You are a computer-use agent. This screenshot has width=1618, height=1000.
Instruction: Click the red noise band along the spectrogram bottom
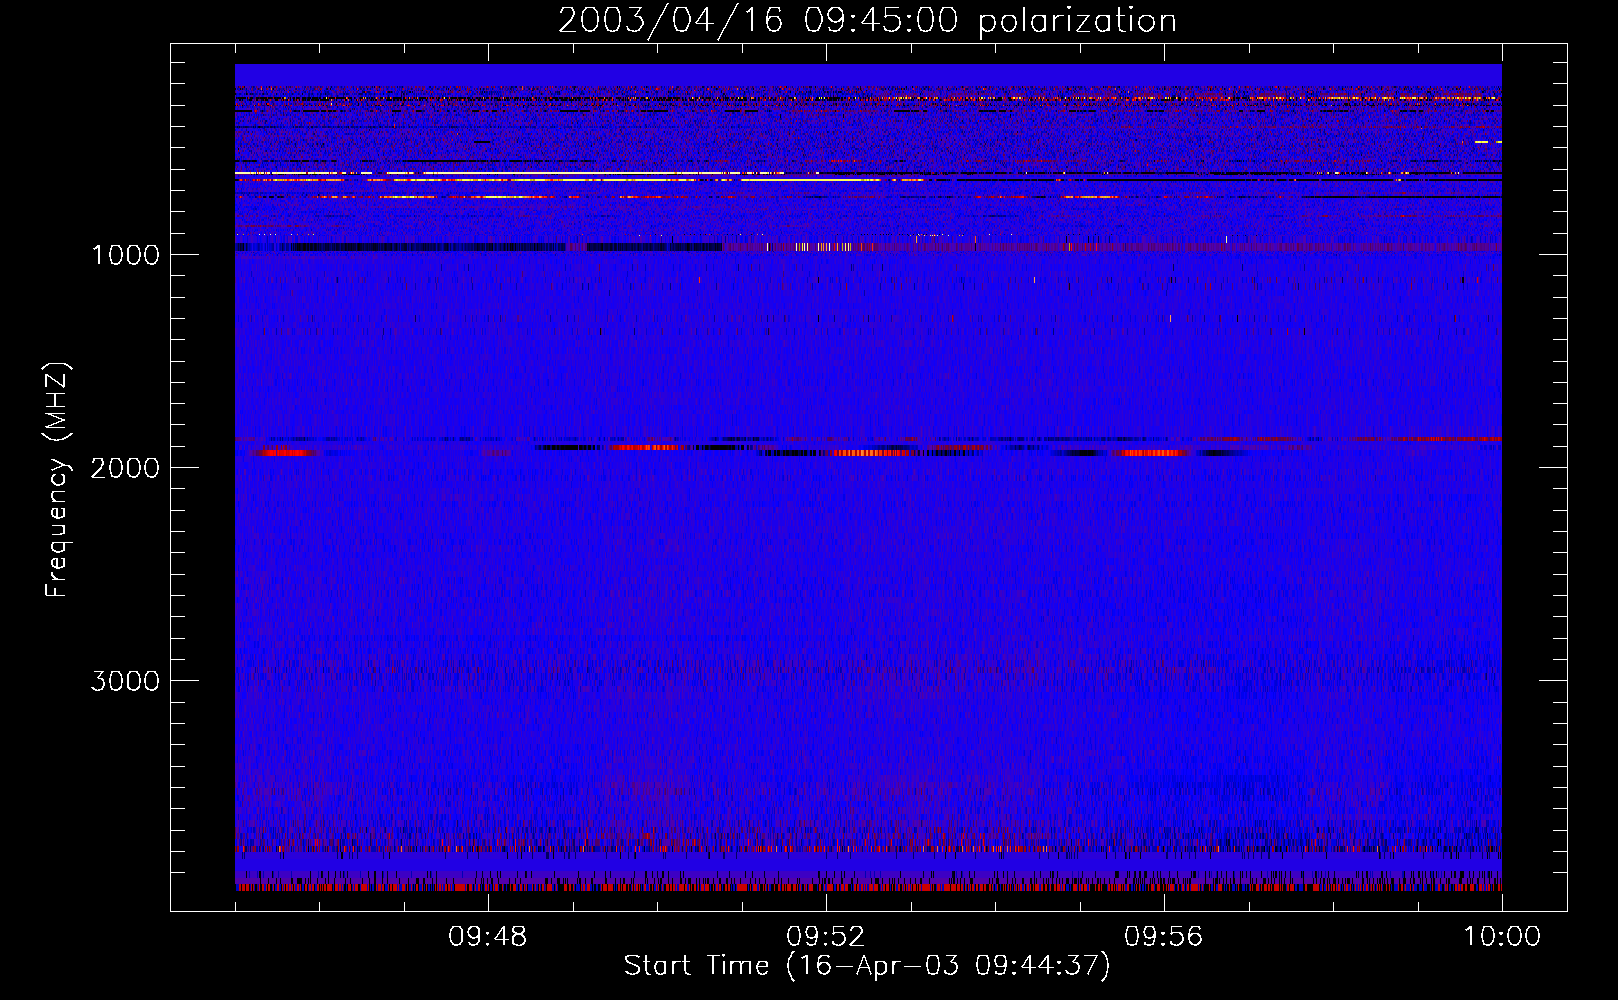867,887
